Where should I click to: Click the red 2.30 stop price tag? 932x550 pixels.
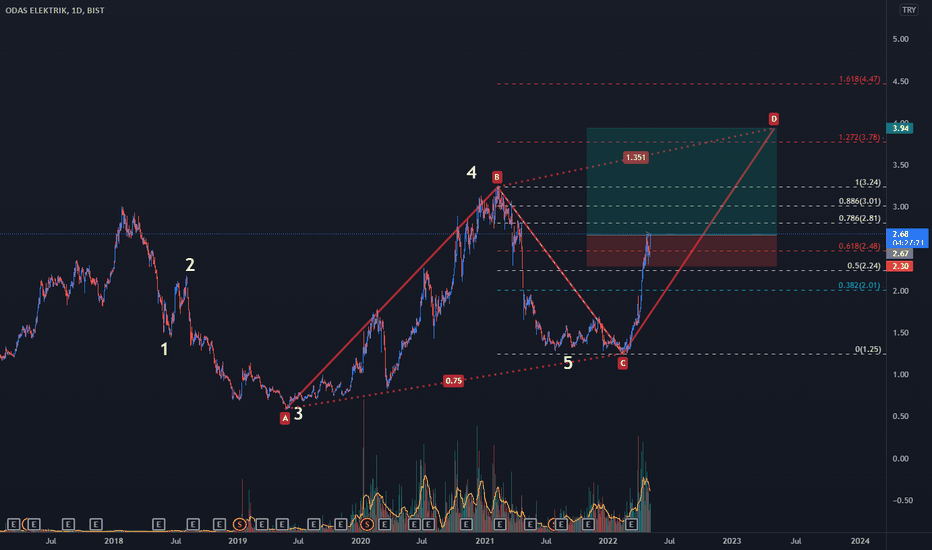click(900, 266)
